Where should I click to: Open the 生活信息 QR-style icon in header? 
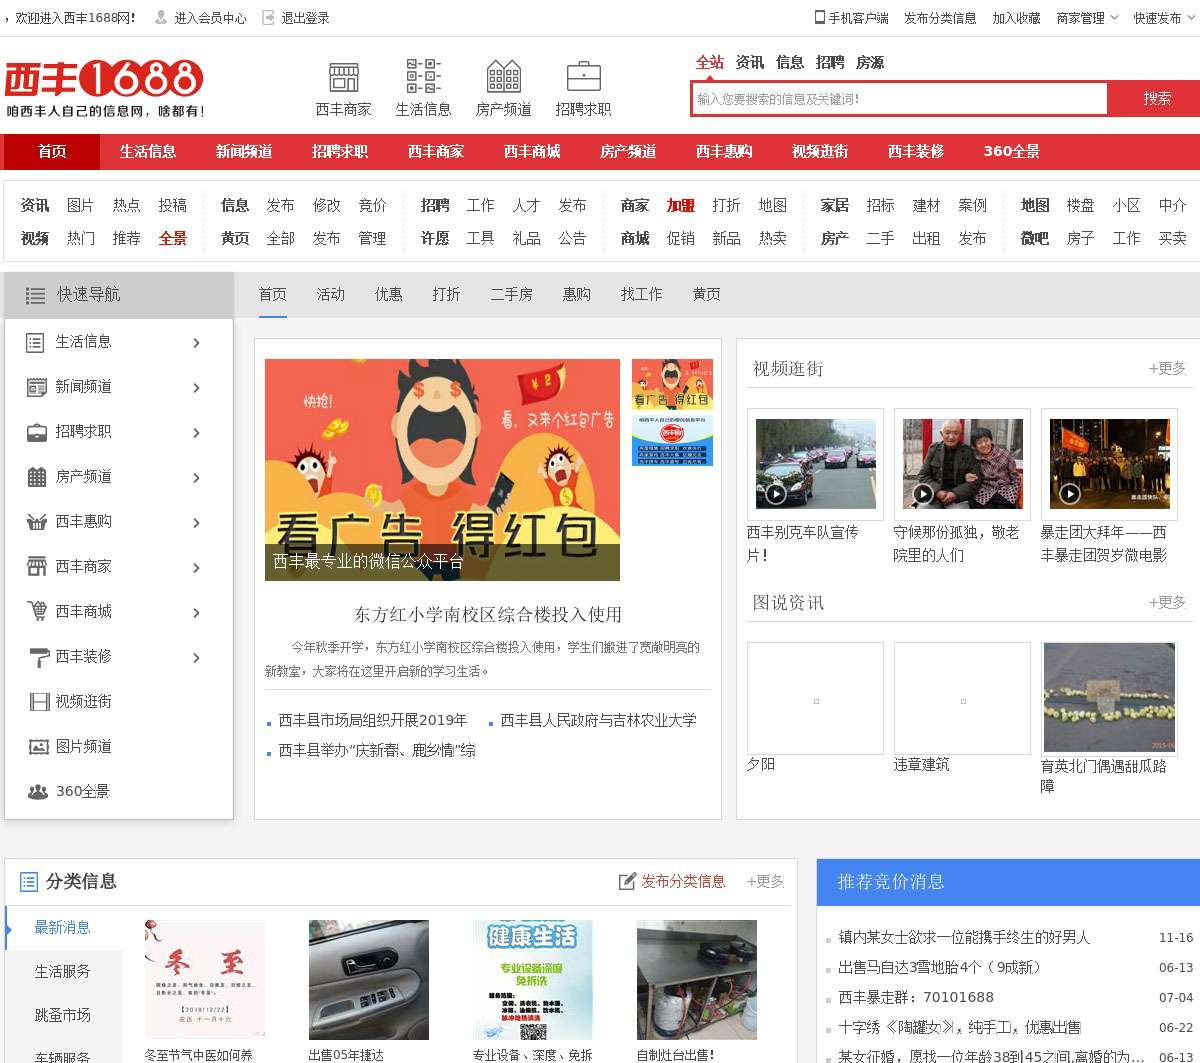coord(423,77)
